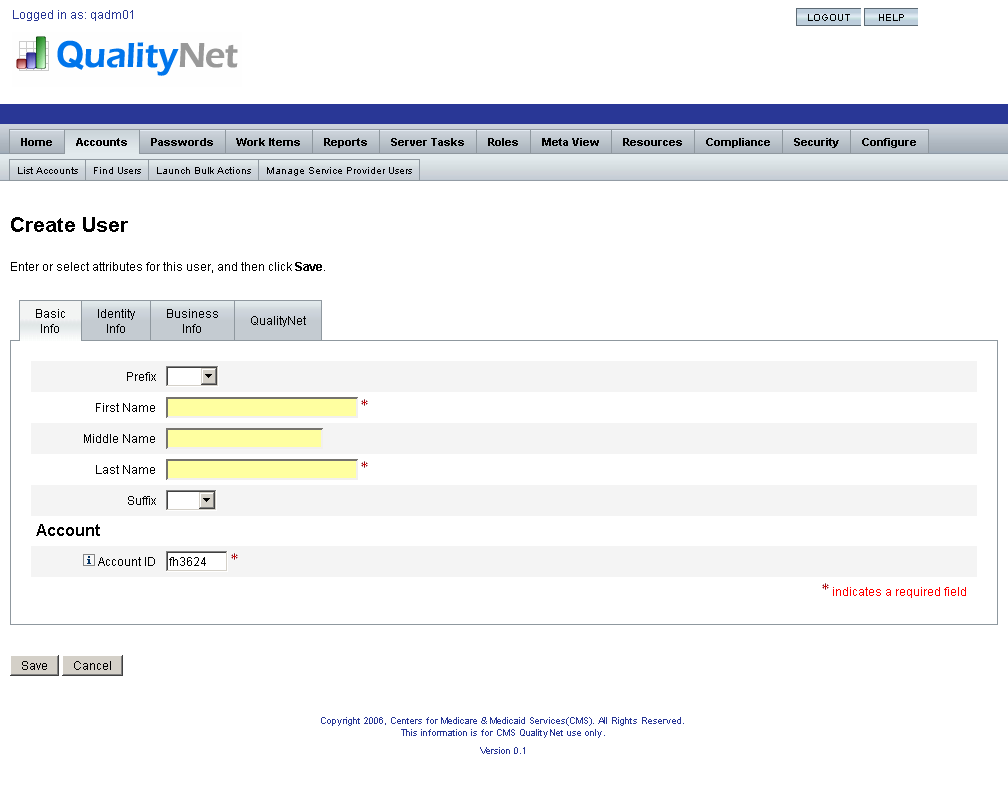The width and height of the screenshot is (1008, 787).
Task: Open the Compliance menu
Action: (738, 142)
